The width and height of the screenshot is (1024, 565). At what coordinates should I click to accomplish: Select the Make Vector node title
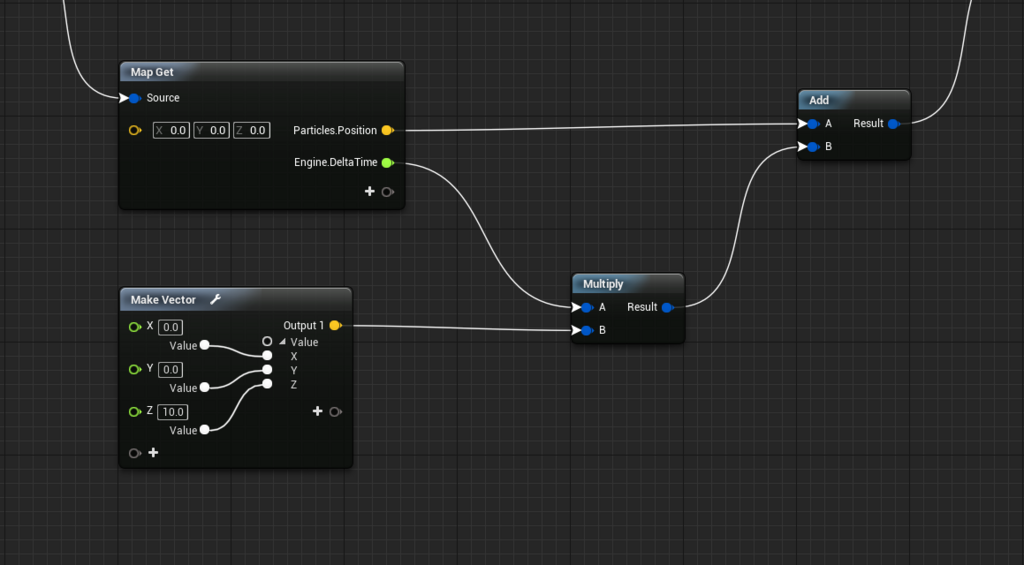tap(163, 300)
